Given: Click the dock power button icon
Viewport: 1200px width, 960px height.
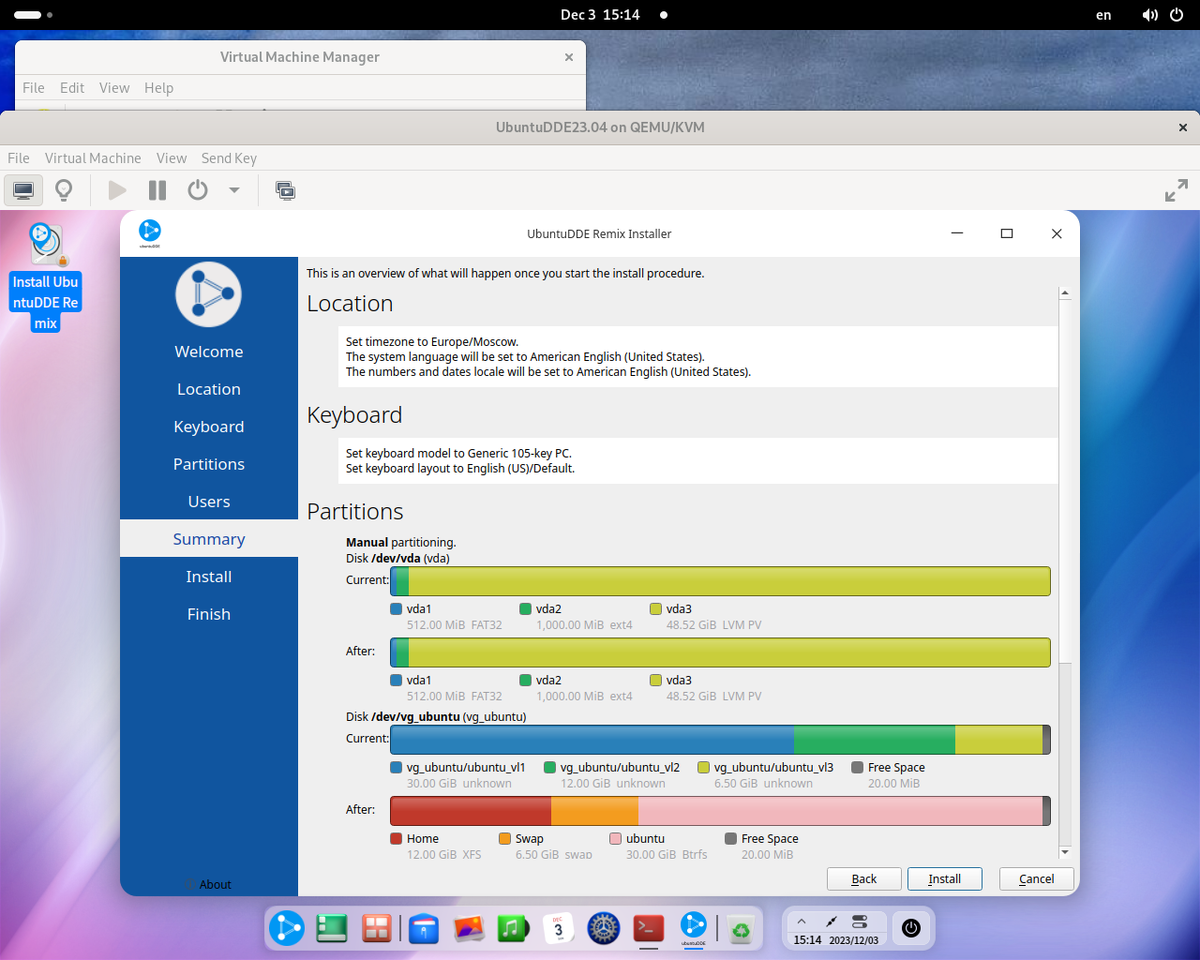Looking at the screenshot, I should (x=910, y=928).
